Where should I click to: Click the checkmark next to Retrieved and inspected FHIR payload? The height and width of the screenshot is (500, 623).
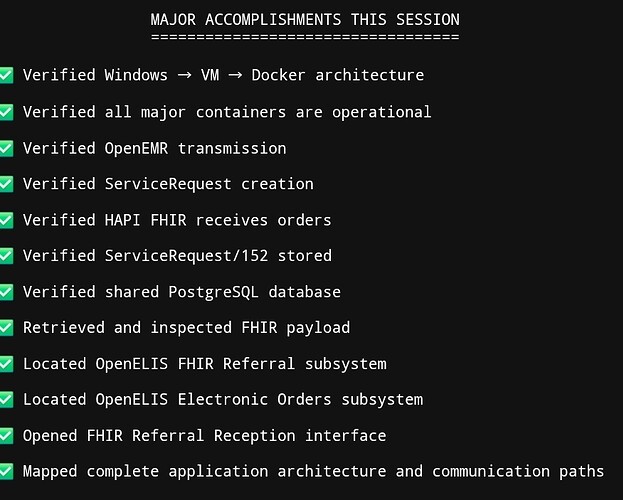[6, 328]
